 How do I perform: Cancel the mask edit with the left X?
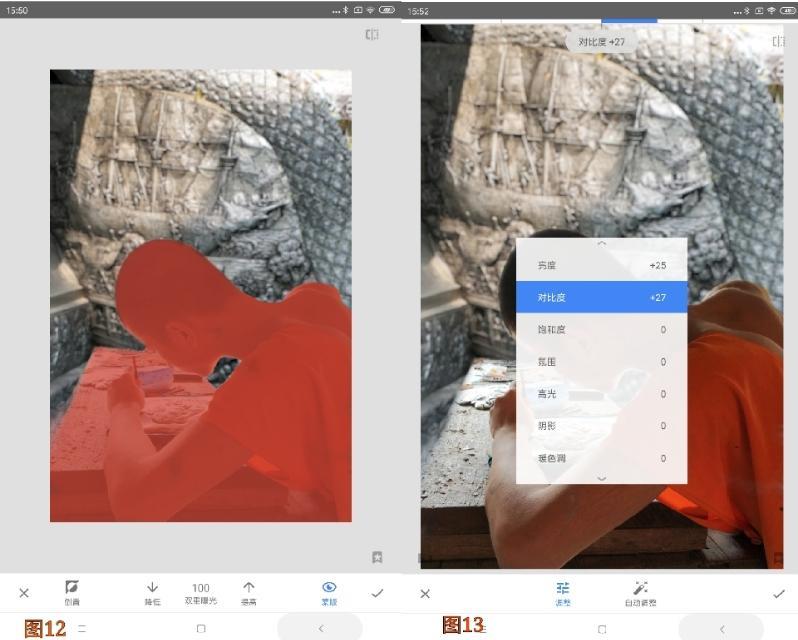(24, 593)
